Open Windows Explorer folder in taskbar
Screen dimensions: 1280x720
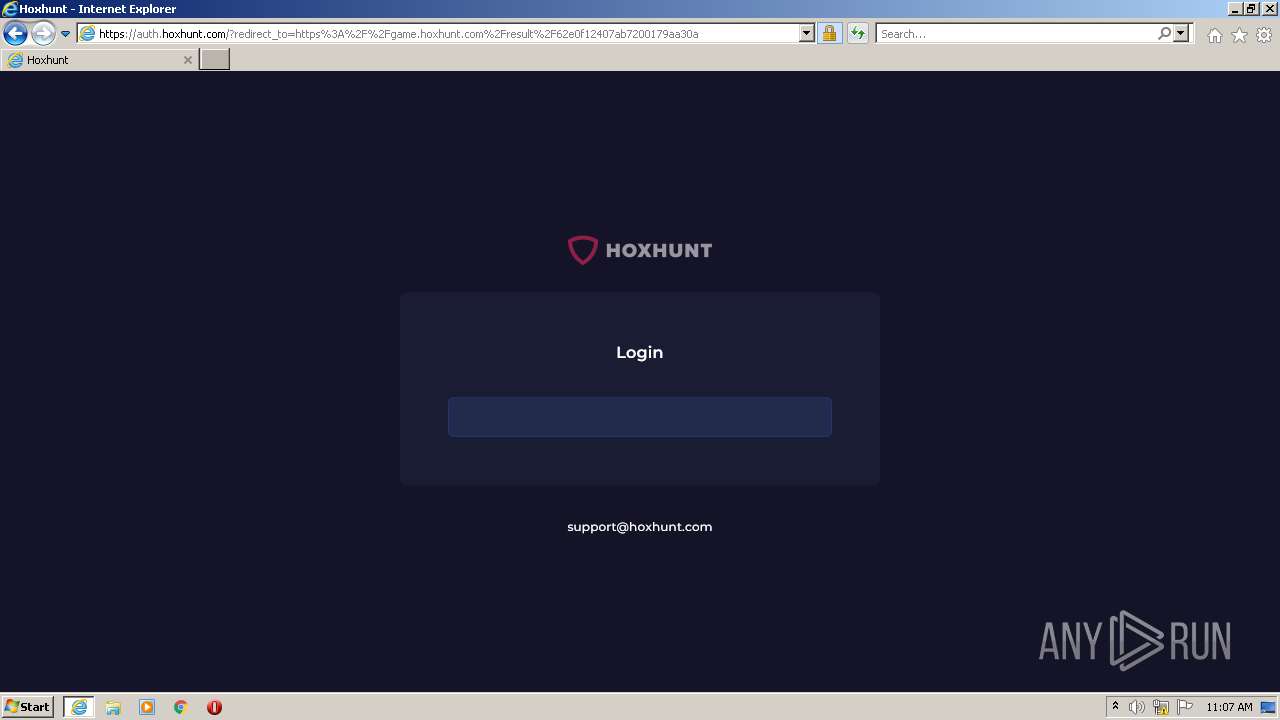pos(113,707)
